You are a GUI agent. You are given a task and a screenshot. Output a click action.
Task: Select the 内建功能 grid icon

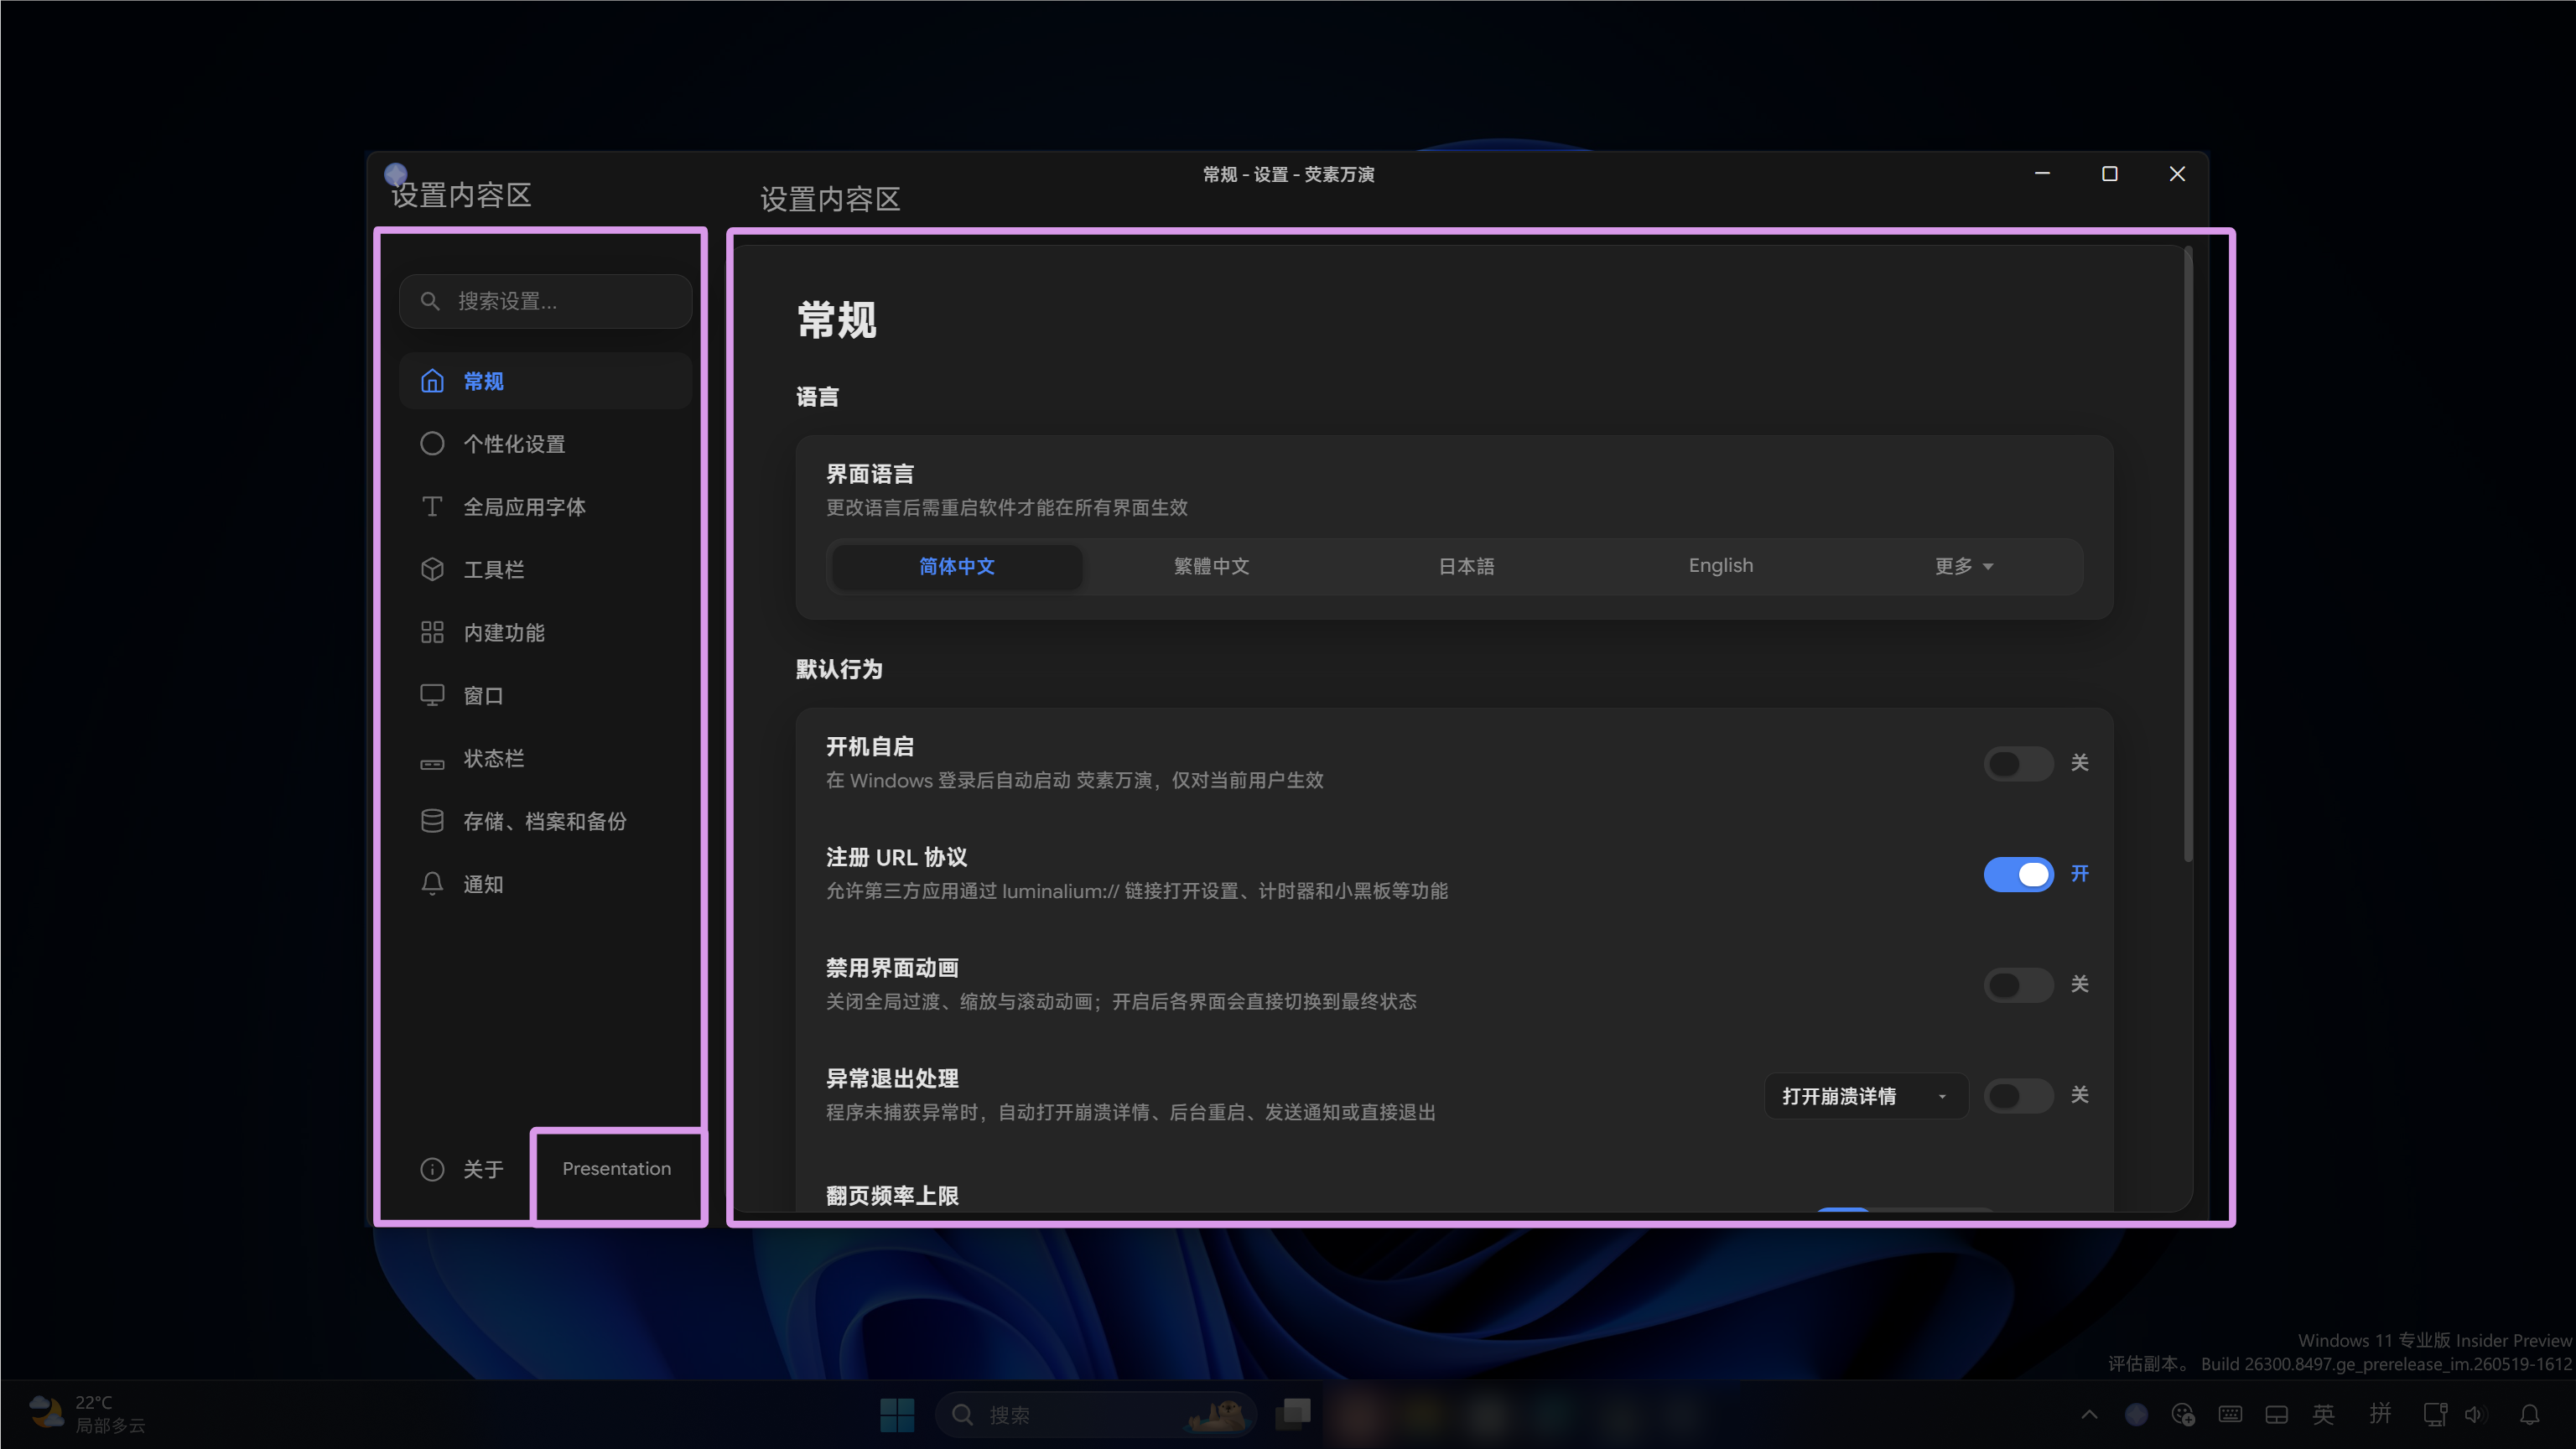coord(432,633)
